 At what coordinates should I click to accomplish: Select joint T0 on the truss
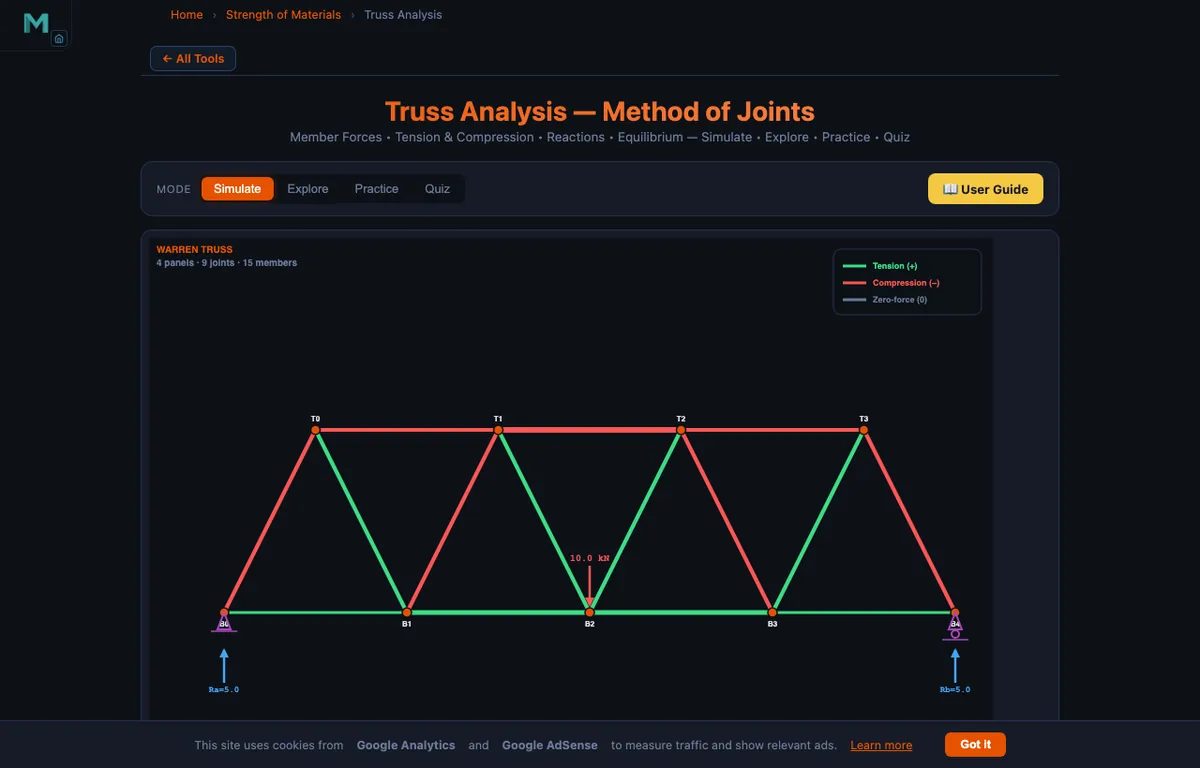(x=315, y=430)
